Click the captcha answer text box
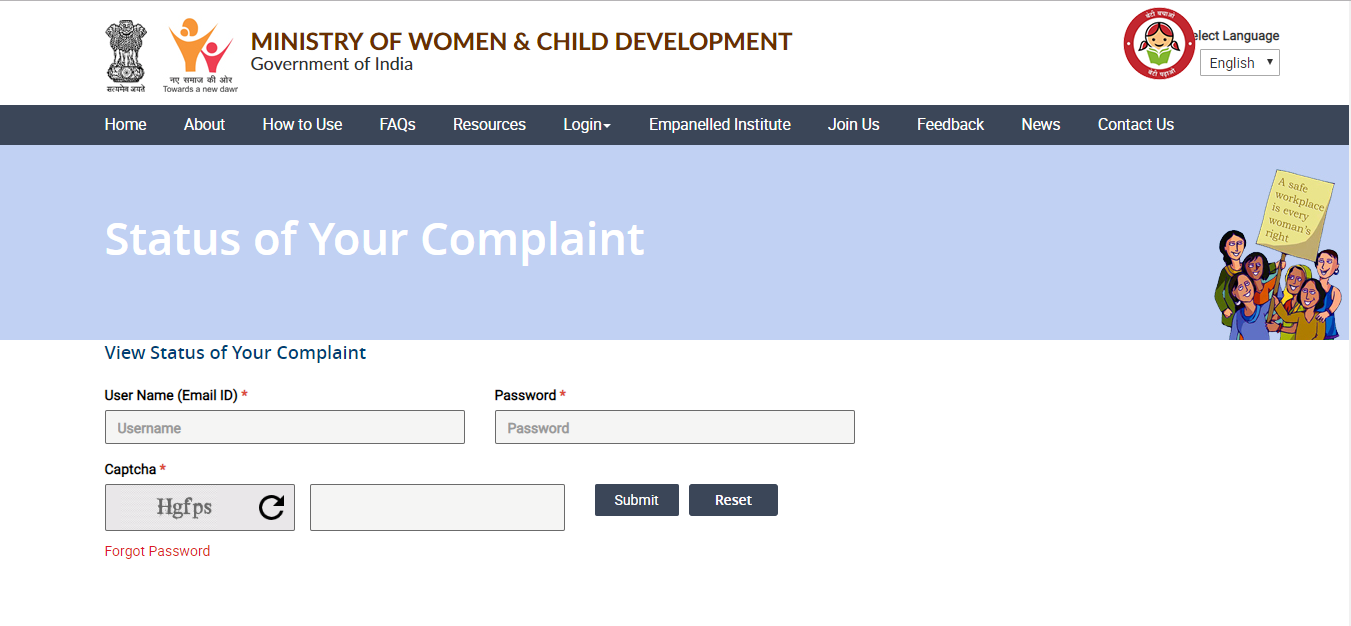The width and height of the screenshot is (1351, 626). tap(437, 507)
